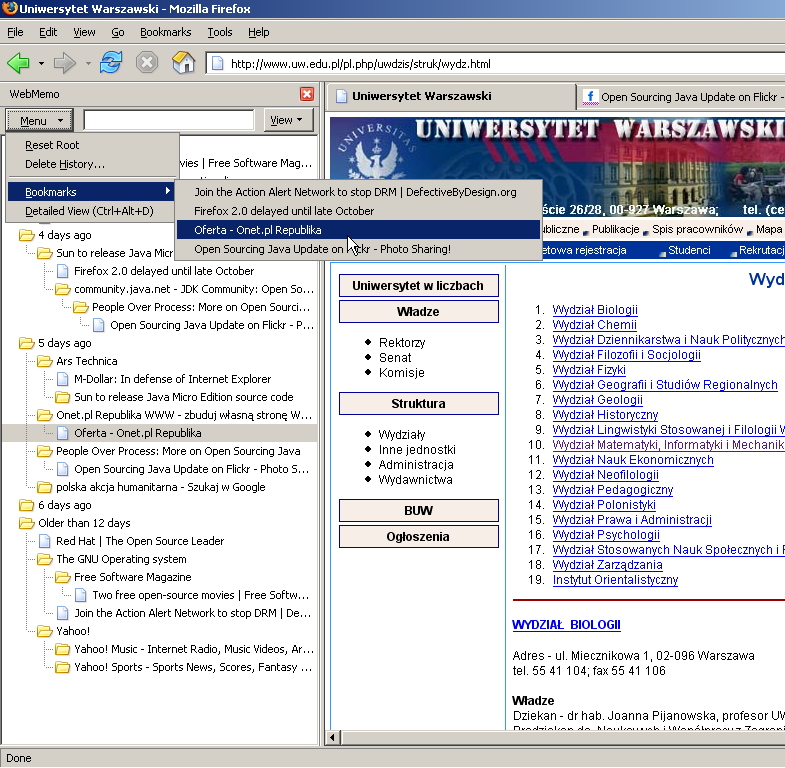The height and width of the screenshot is (768, 785).
Task: Click the Firefox icon in the title bar
Action: pos(9,9)
